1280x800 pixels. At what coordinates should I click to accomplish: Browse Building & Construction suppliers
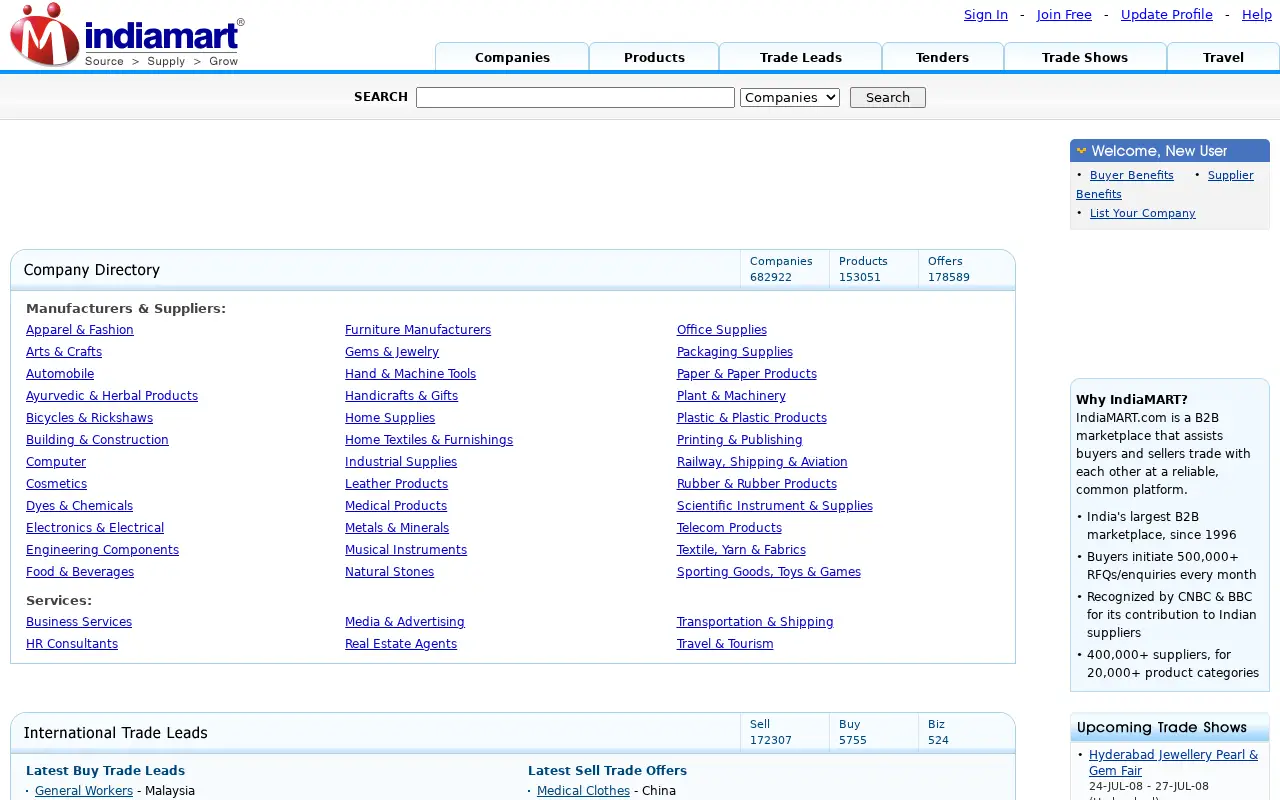coord(97,440)
